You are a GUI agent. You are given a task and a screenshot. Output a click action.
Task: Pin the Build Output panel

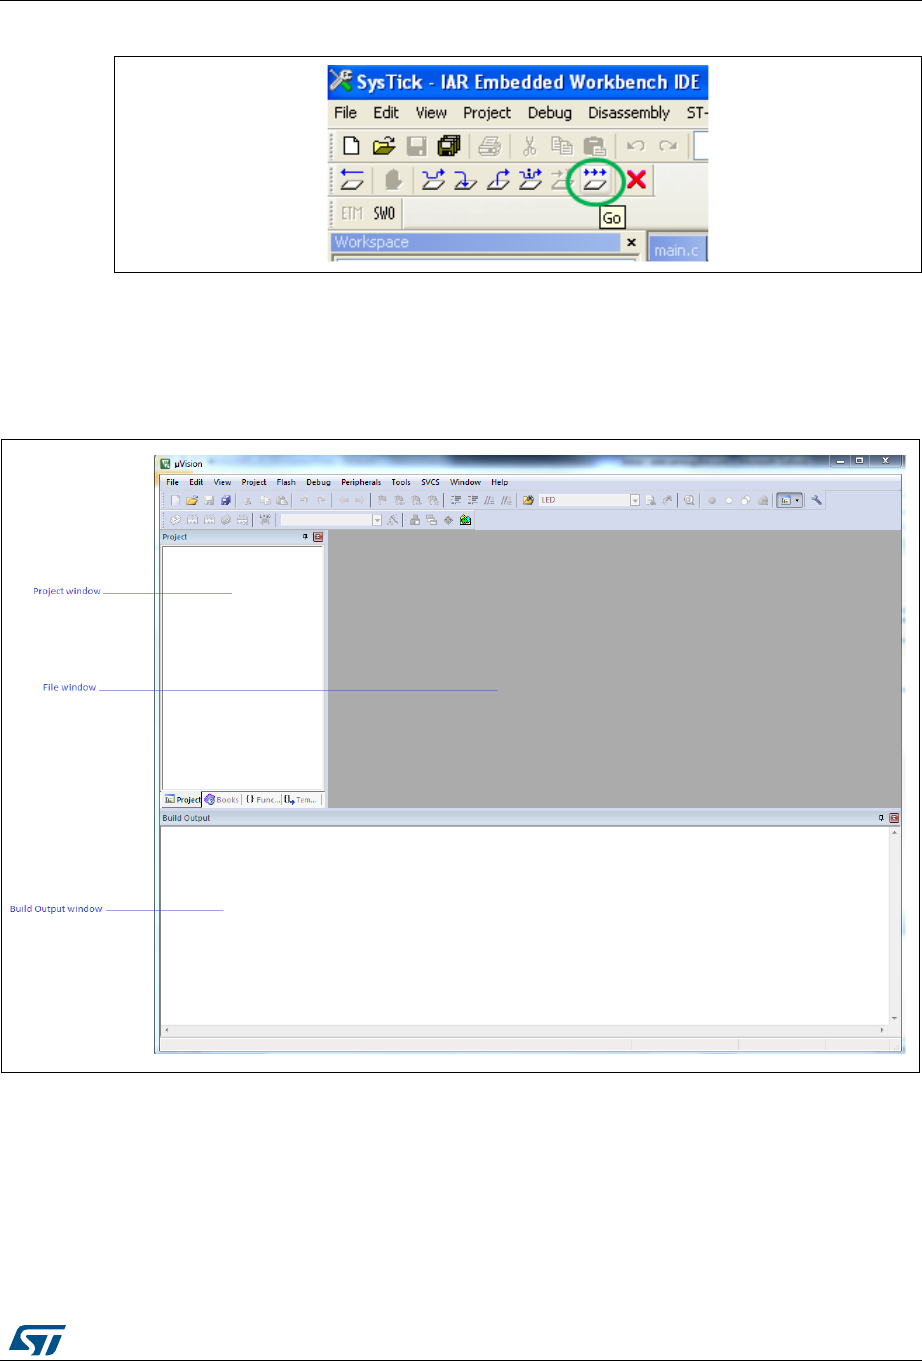coord(881,818)
